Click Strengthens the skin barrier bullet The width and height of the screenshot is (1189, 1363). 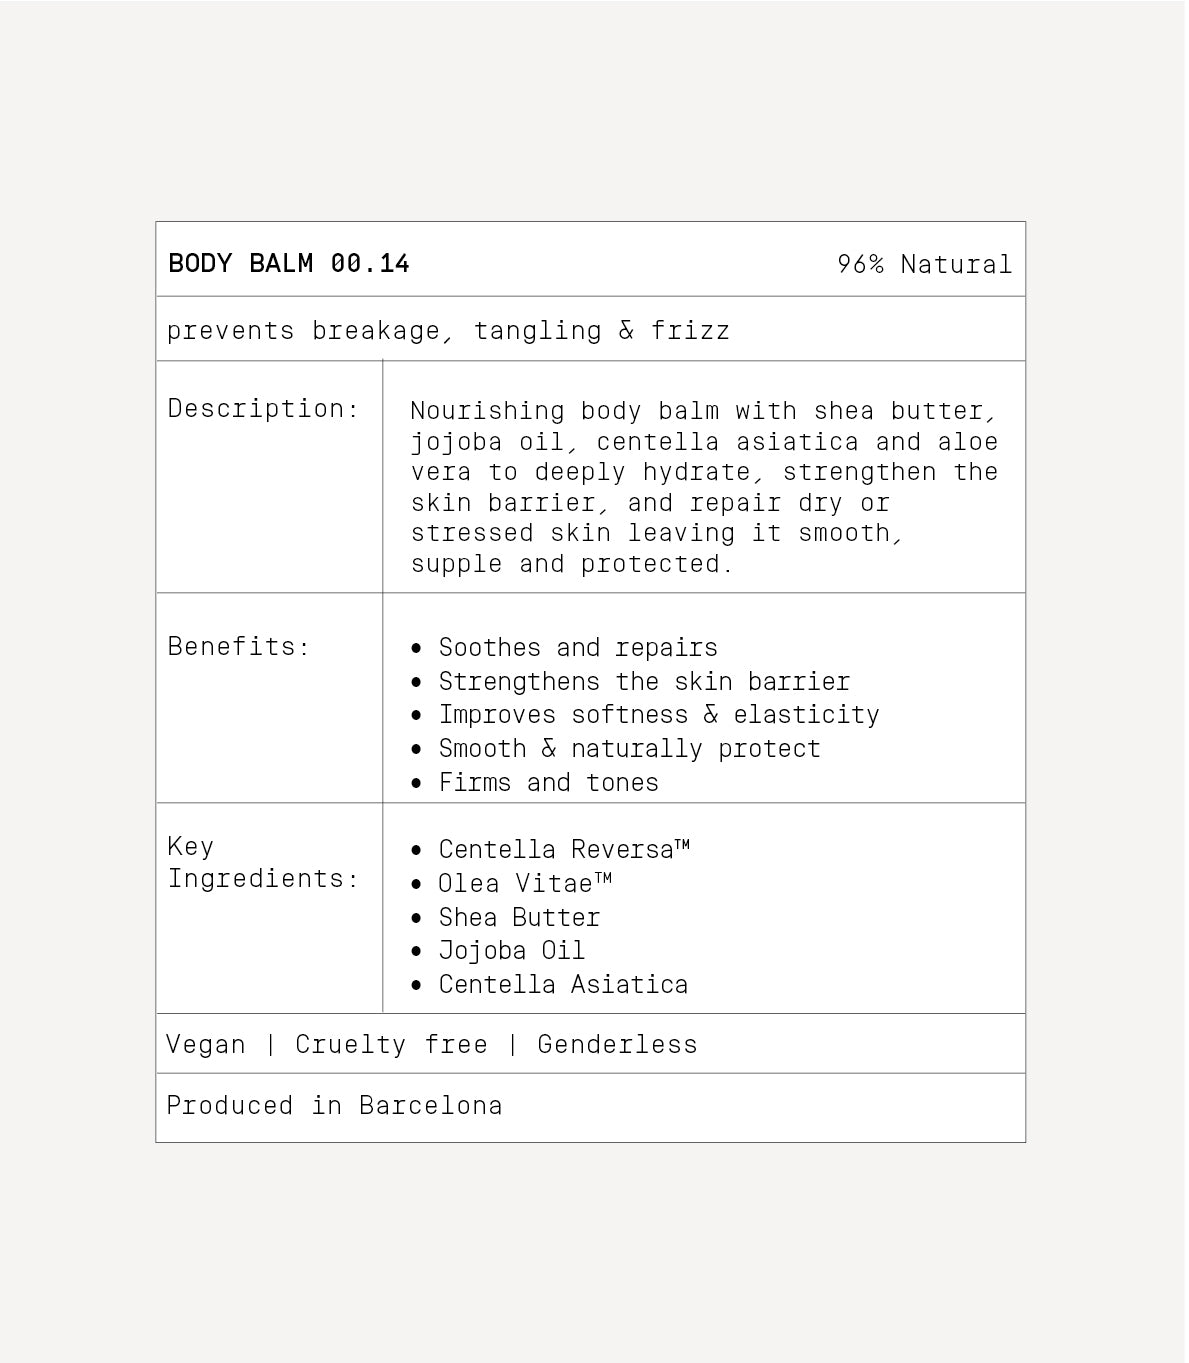tap(643, 682)
